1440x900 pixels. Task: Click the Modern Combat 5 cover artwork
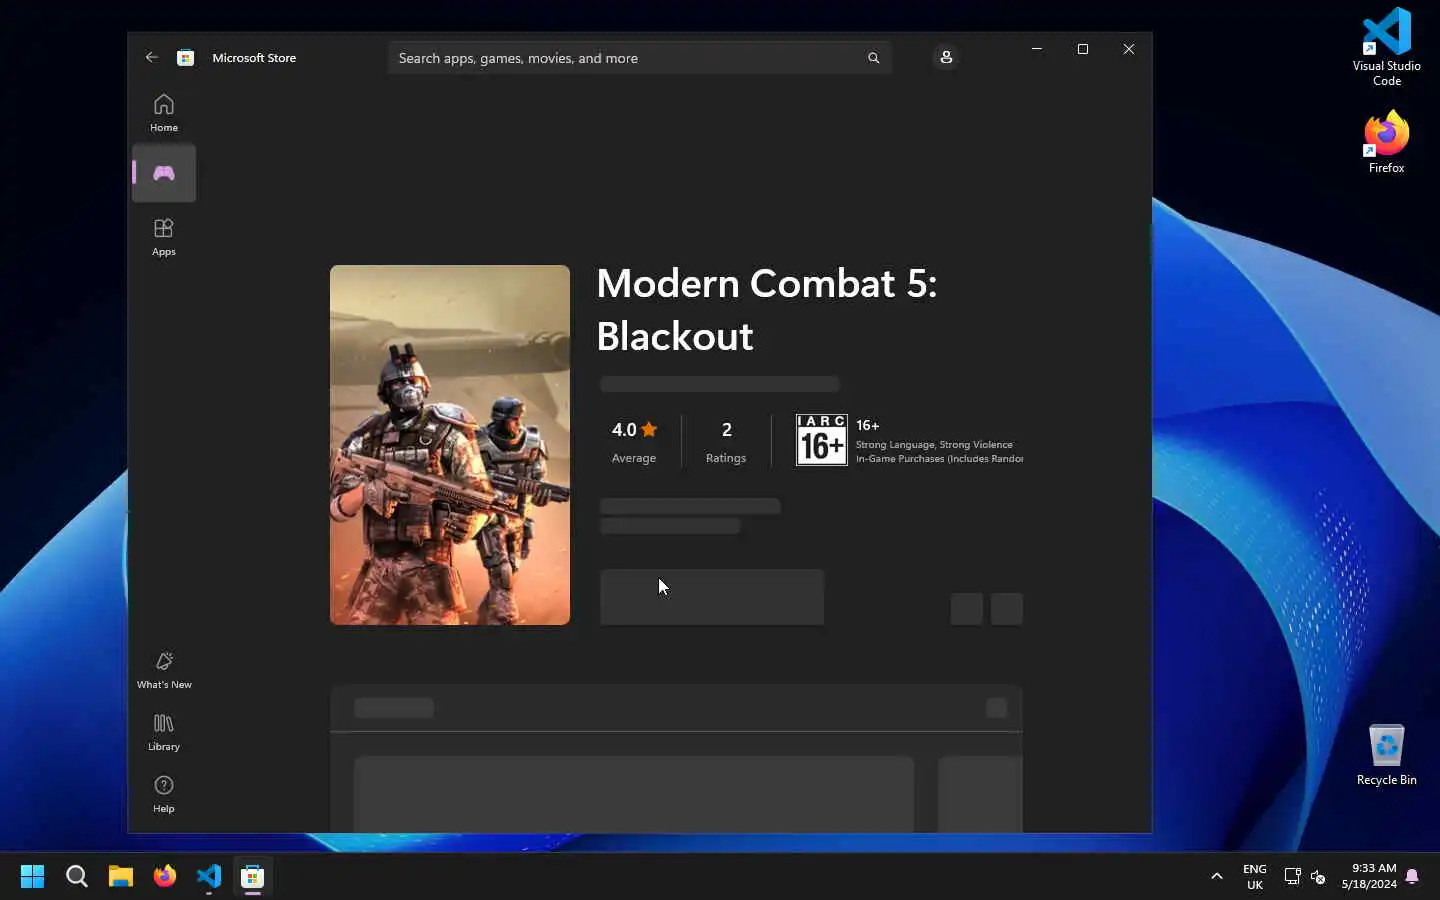[450, 445]
